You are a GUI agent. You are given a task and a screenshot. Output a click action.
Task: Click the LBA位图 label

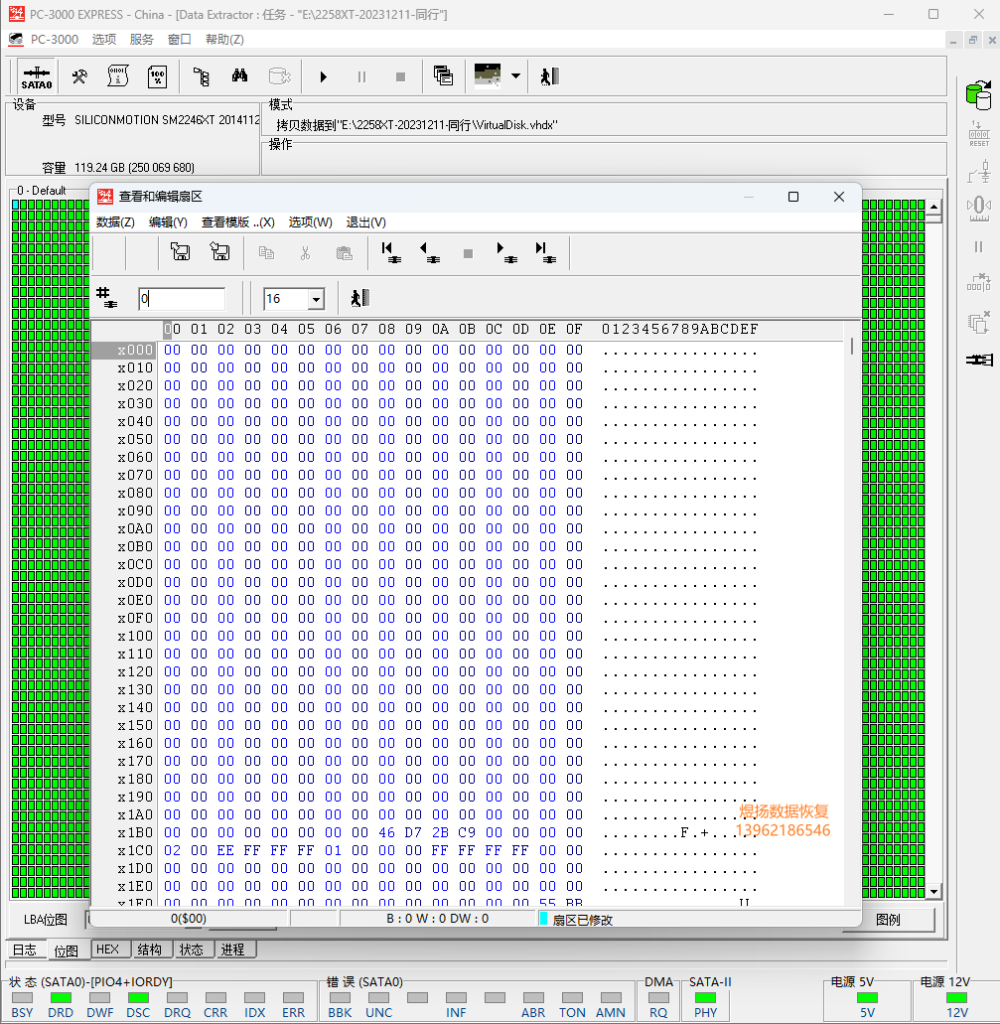45,920
